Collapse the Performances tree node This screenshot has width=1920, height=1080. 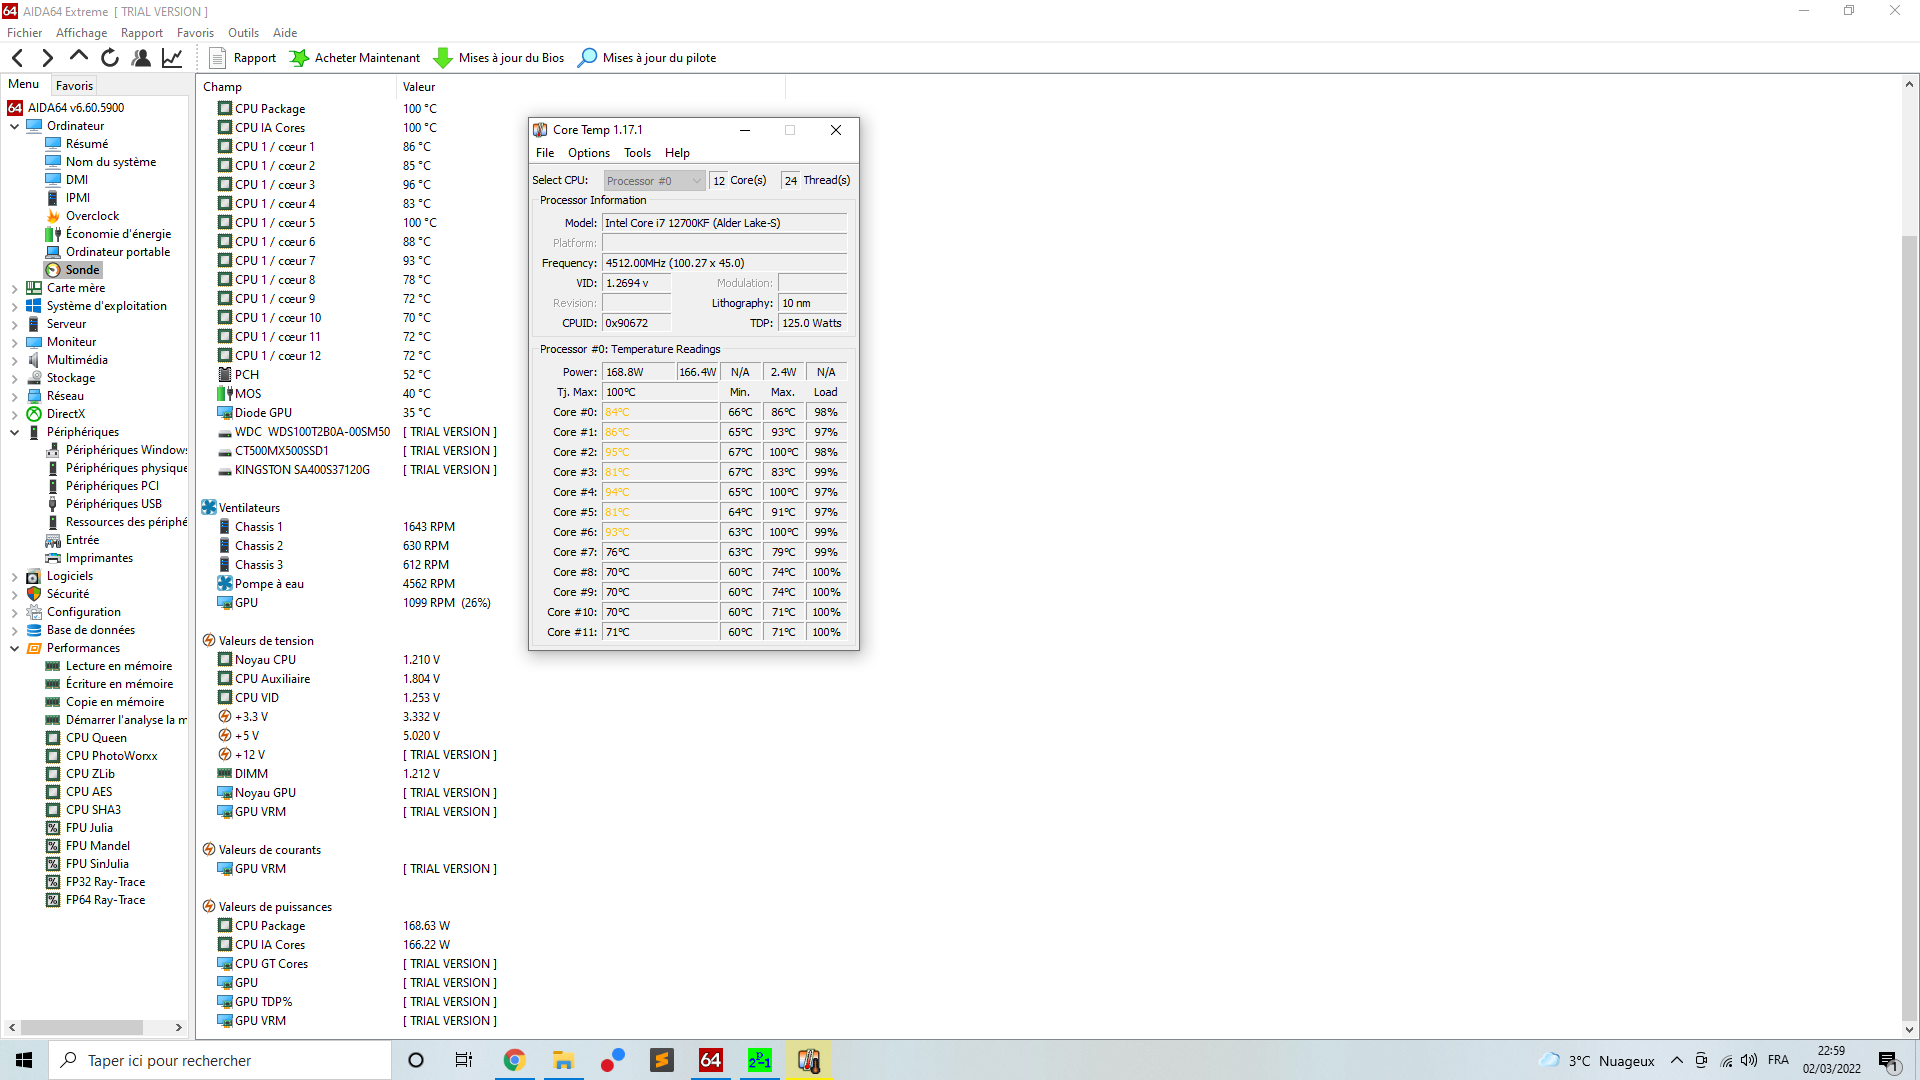pyautogui.click(x=15, y=648)
